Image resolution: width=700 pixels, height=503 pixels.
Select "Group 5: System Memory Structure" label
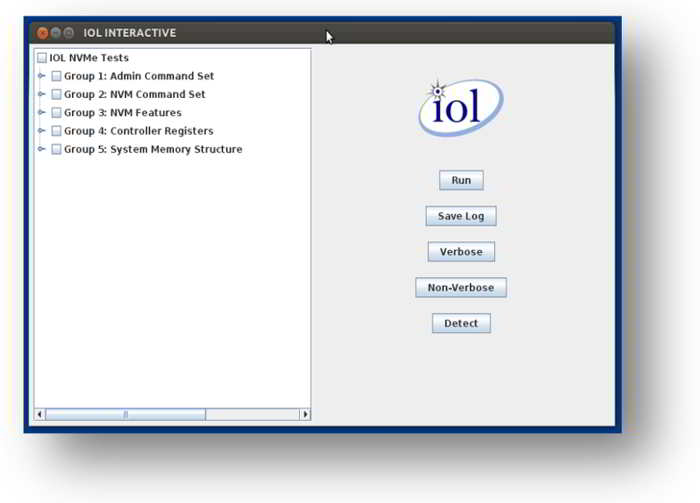[x=153, y=149]
